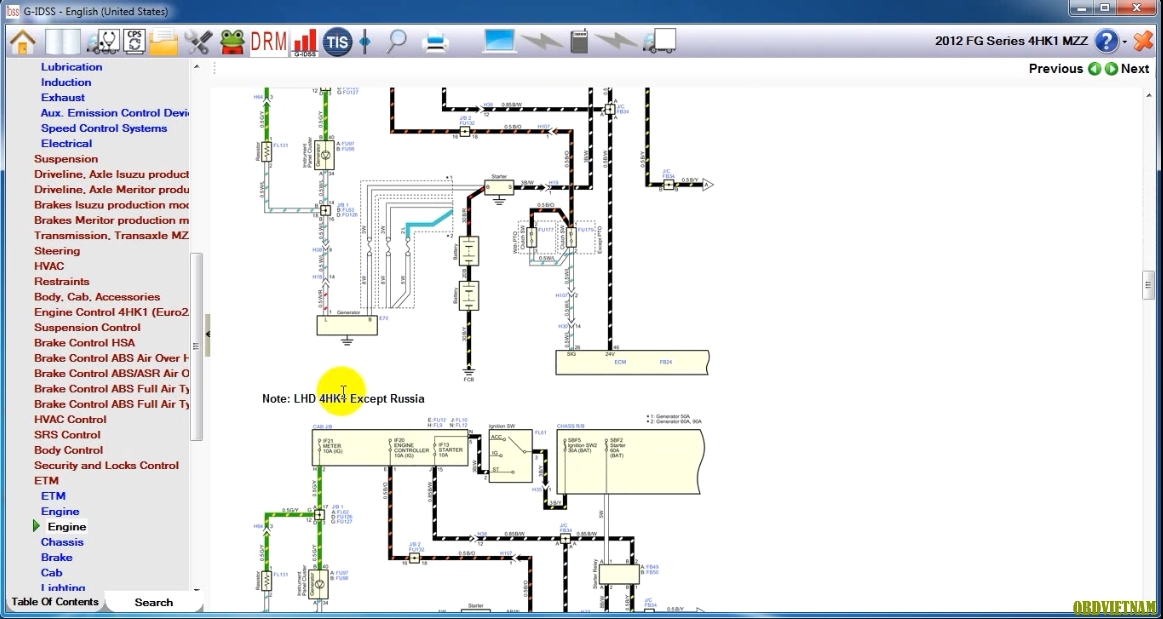The height and width of the screenshot is (619, 1163).
Task: Open the truck diagnostics stethoscope icon
Action: 102,42
